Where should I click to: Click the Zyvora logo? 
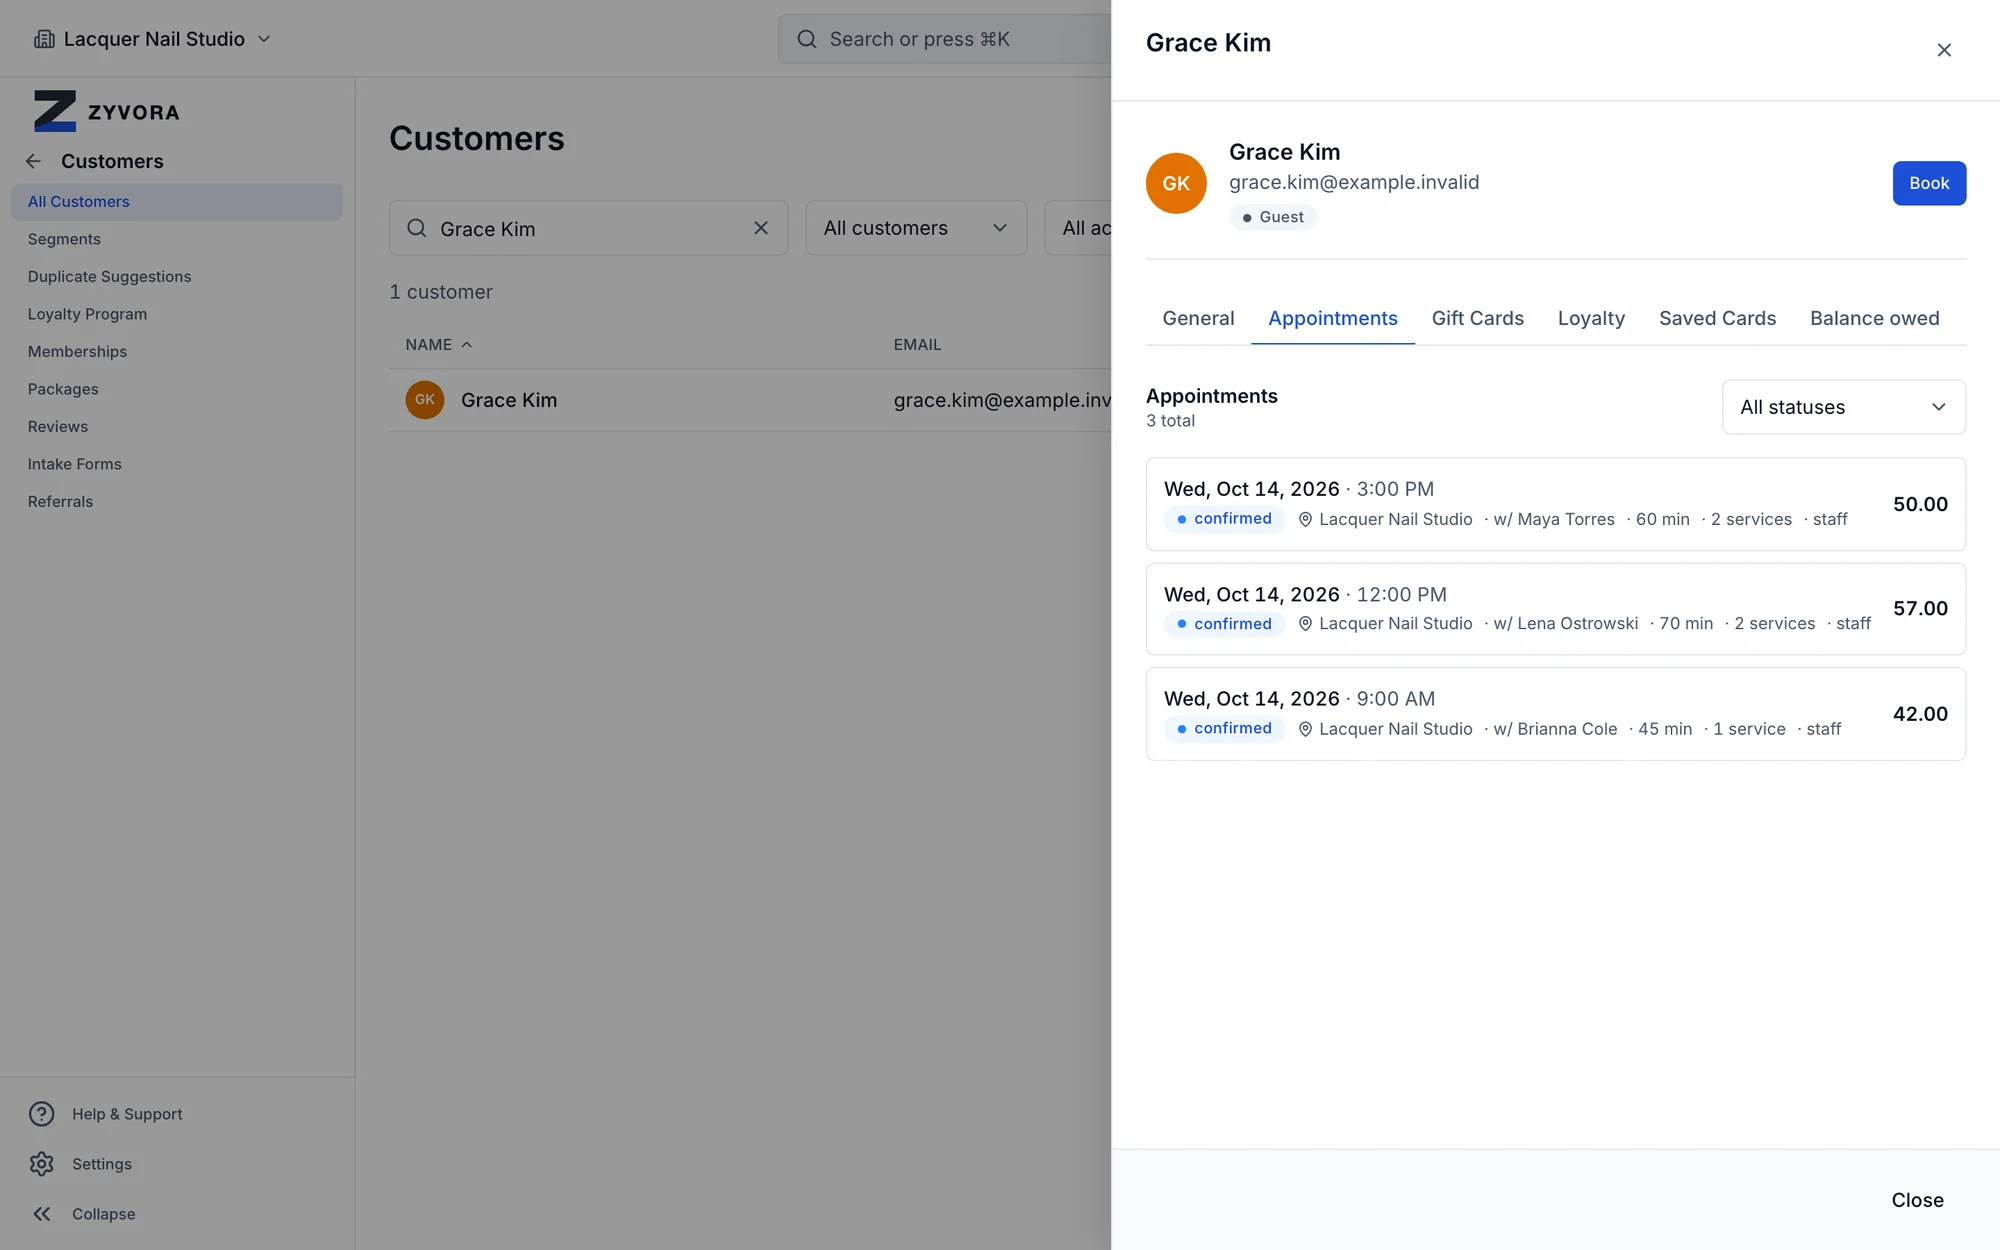(x=107, y=111)
